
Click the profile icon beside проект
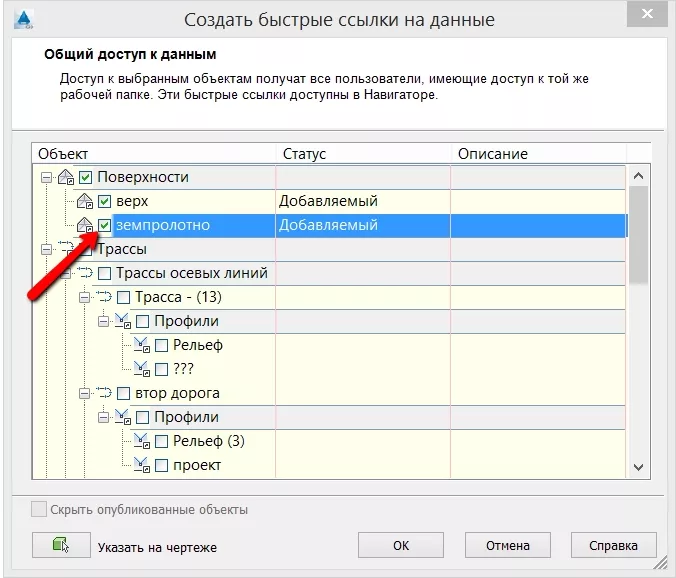click(142, 465)
